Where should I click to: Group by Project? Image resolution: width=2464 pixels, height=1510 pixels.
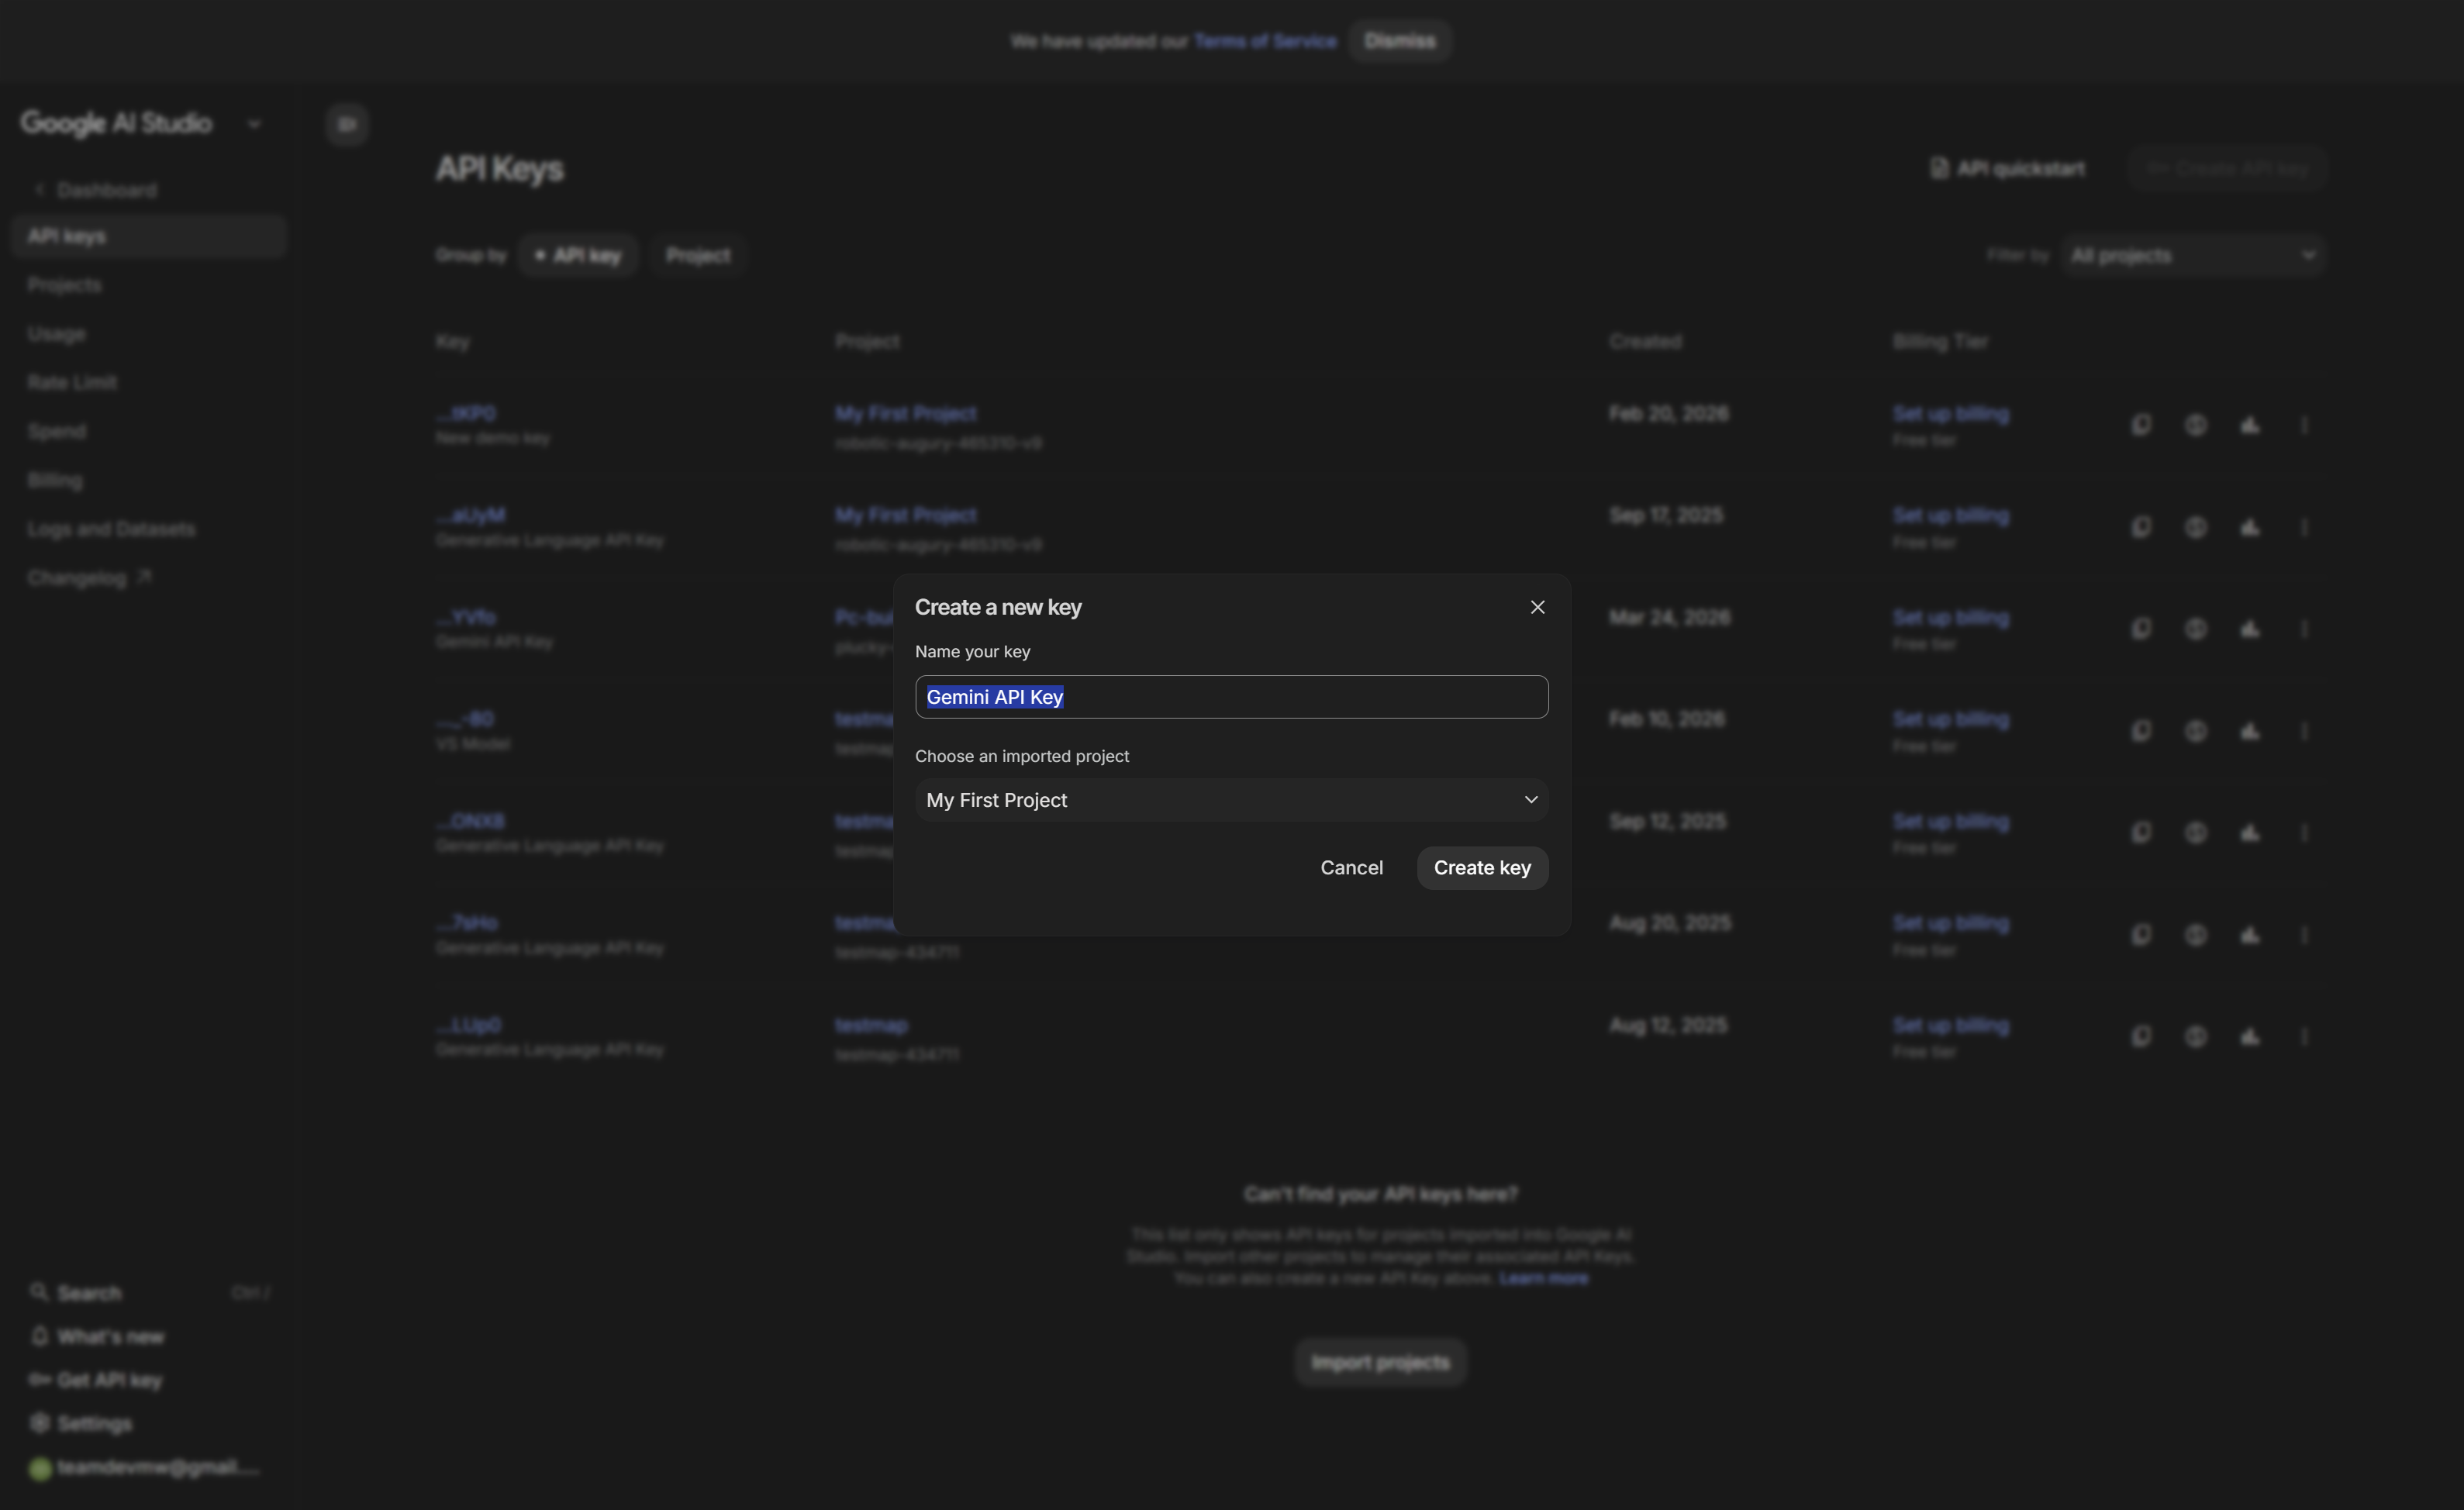(698, 256)
